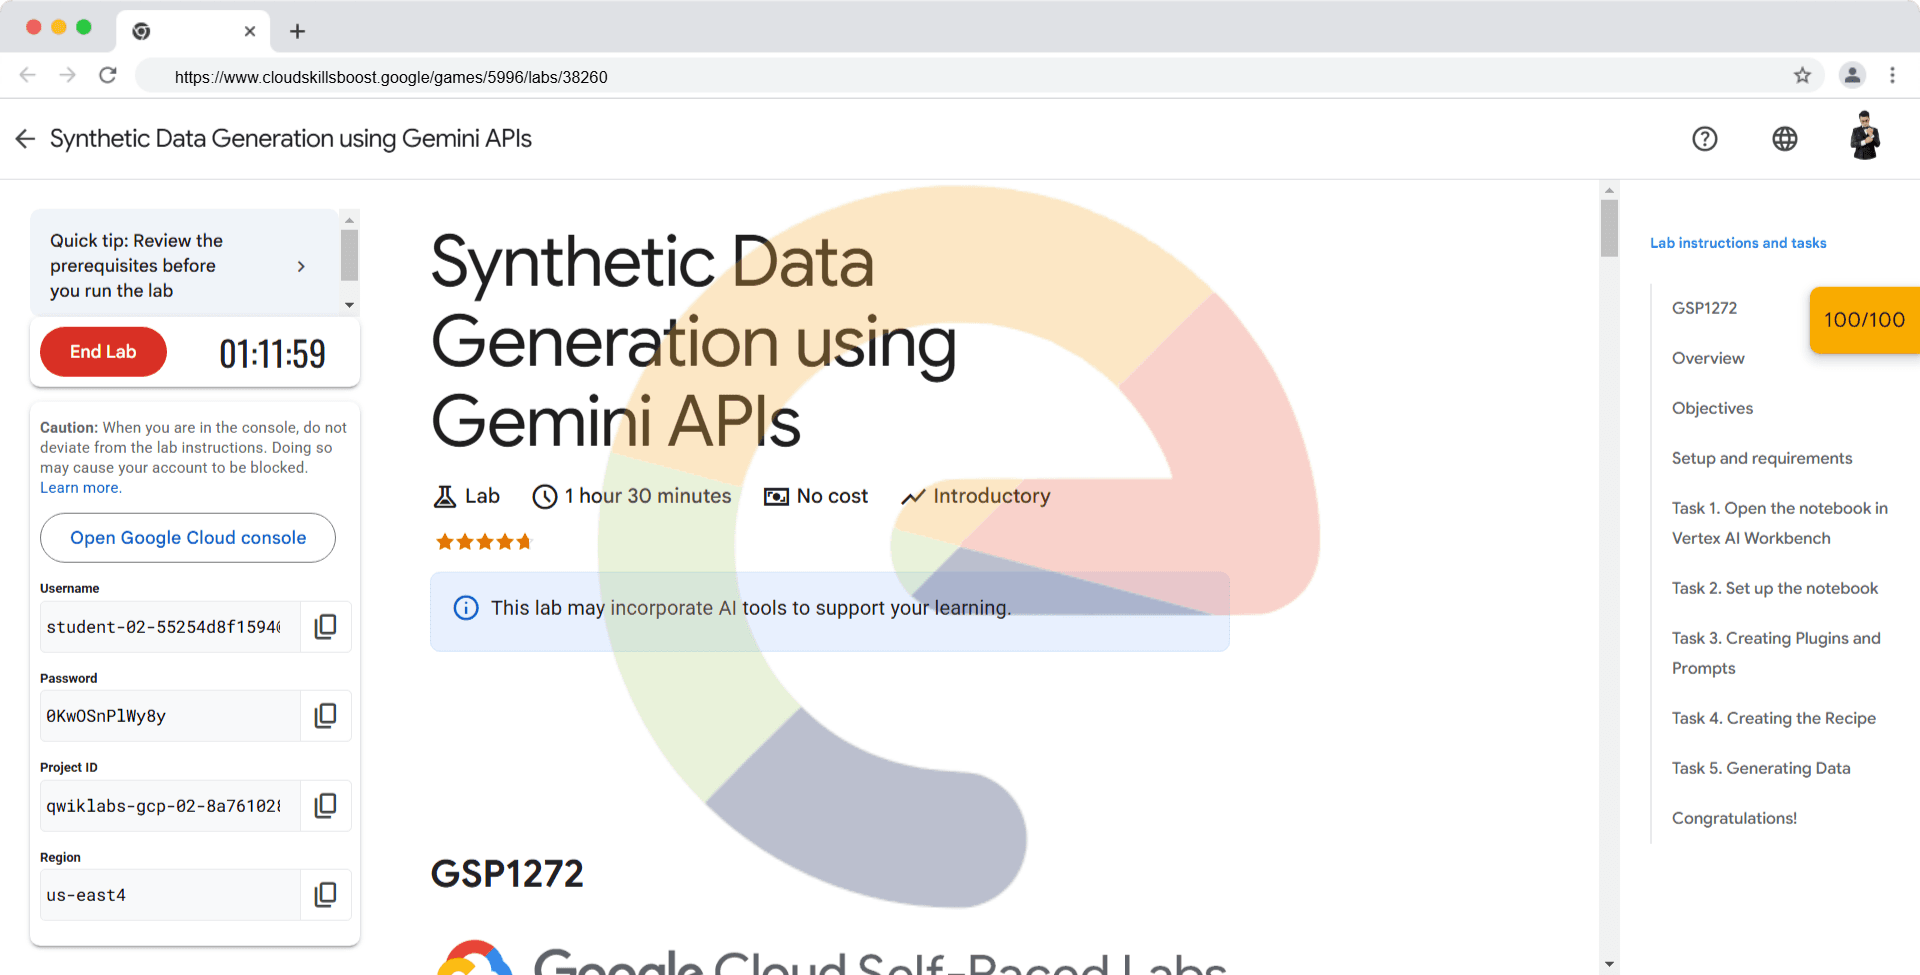Copy the Region value
Image resolution: width=1920 pixels, height=975 pixels.
point(325,895)
